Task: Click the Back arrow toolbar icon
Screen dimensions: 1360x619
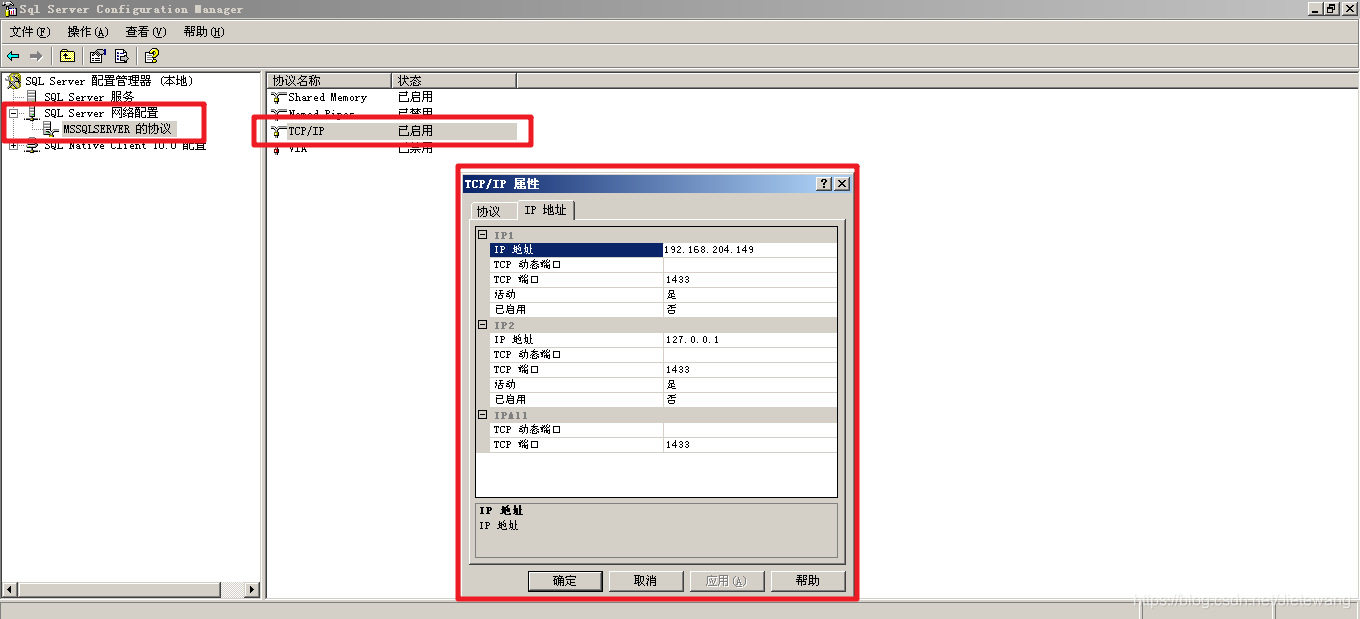Action: point(13,56)
